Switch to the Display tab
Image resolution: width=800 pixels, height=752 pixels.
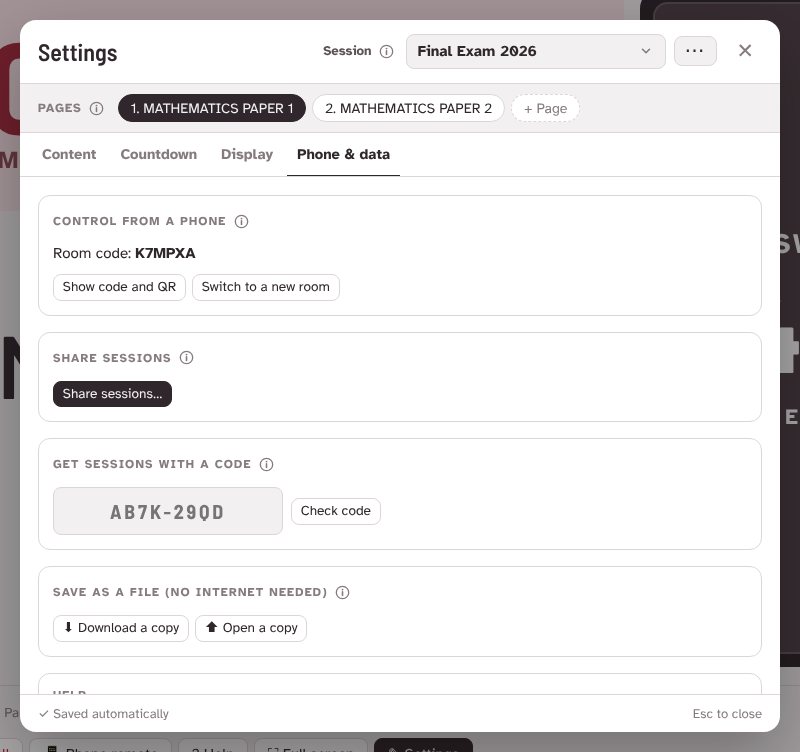pos(247,155)
